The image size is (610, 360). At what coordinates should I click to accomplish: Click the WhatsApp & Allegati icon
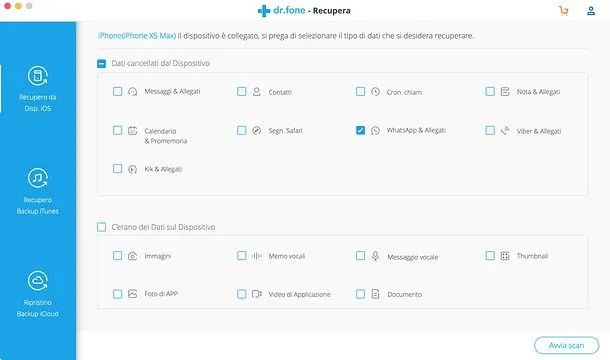pyautogui.click(x=375, y=130)
